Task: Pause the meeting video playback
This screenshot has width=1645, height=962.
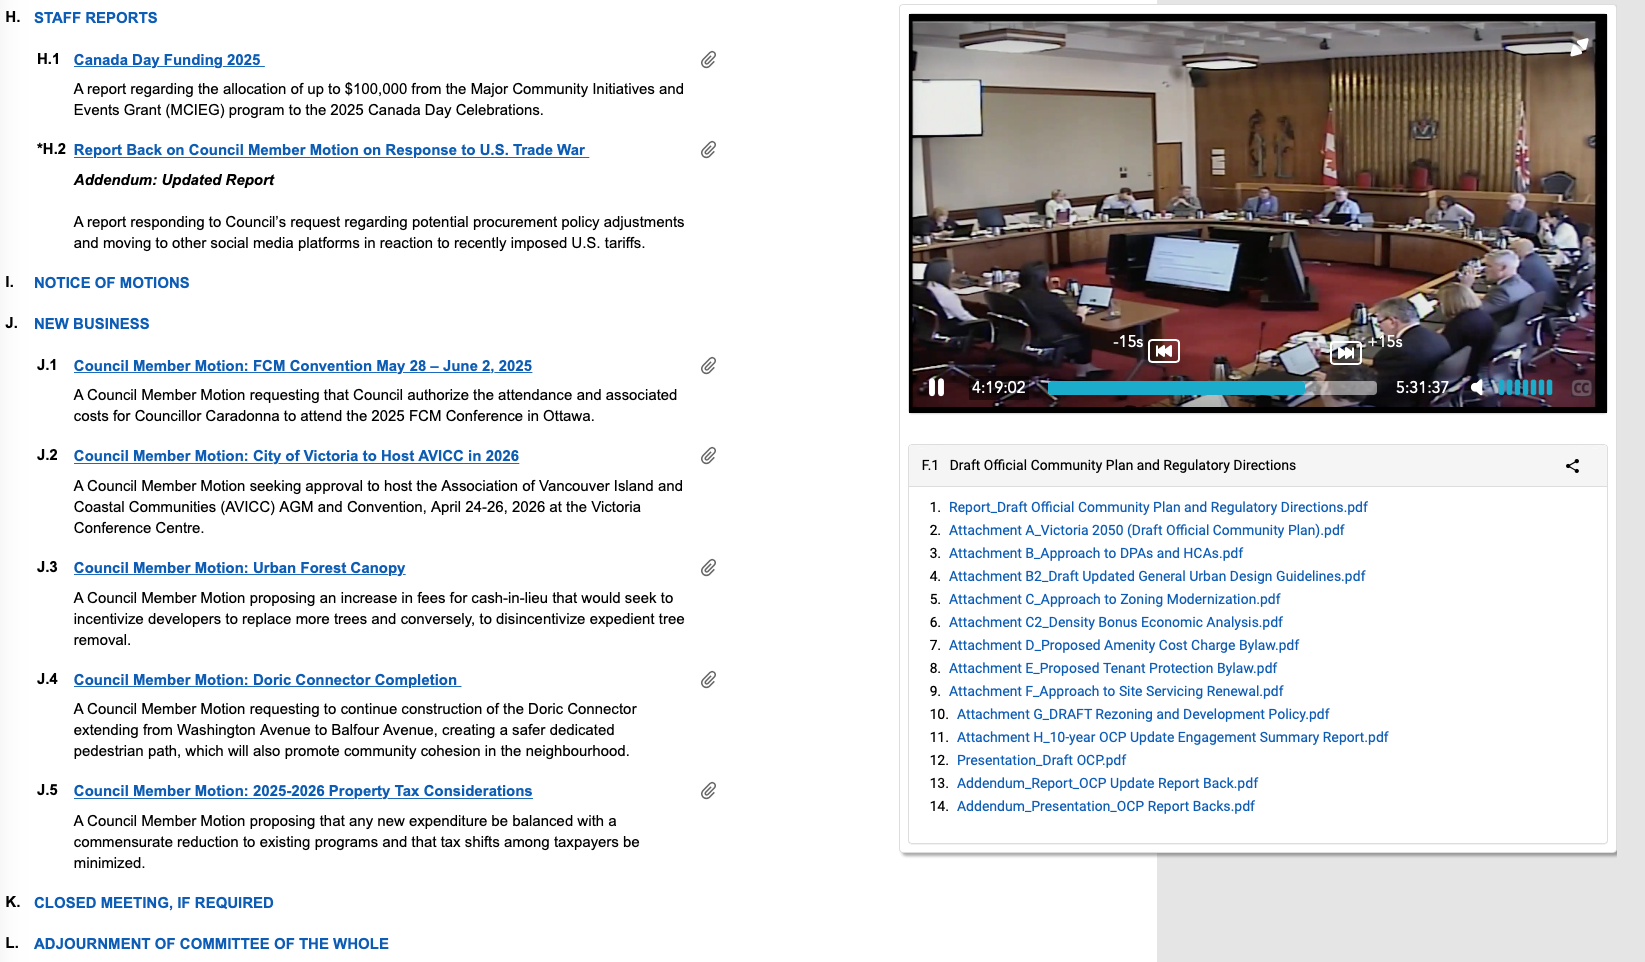Action: pos(936,387)
